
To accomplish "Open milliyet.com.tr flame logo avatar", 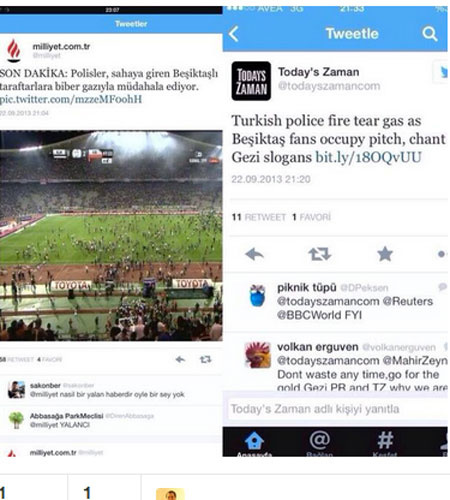I will coord(14,50).
